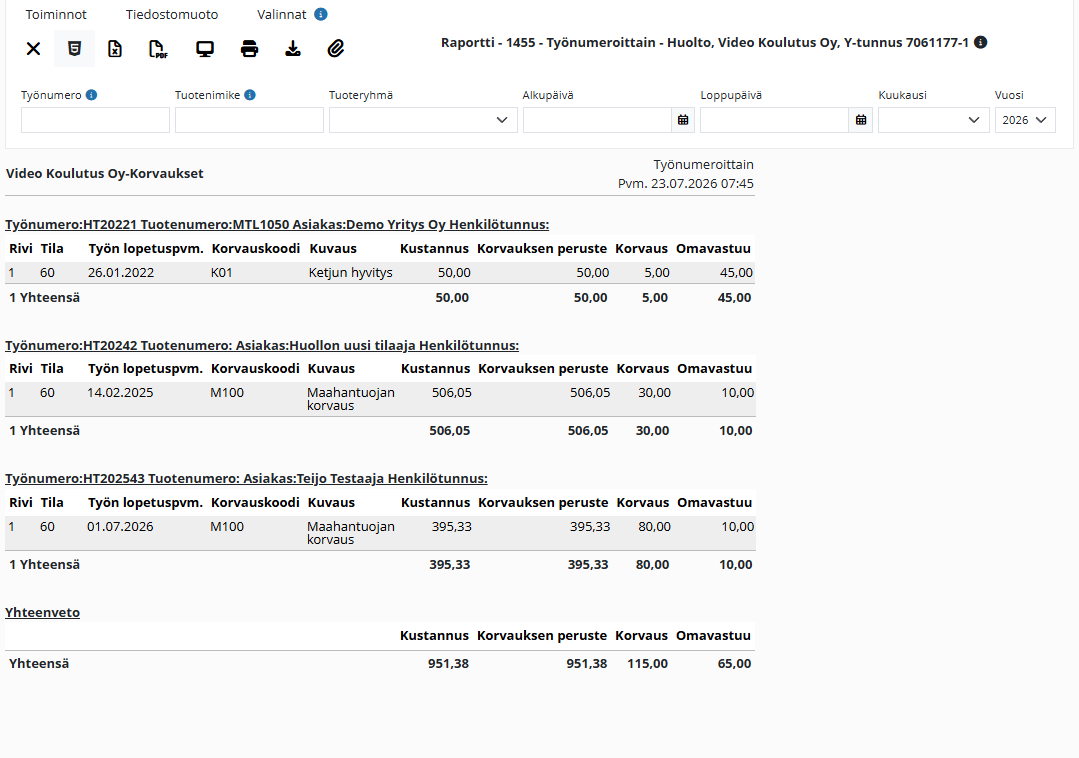
Task: Click the info icon after the Y-tunnus title
Action: [x=981, y=42]
